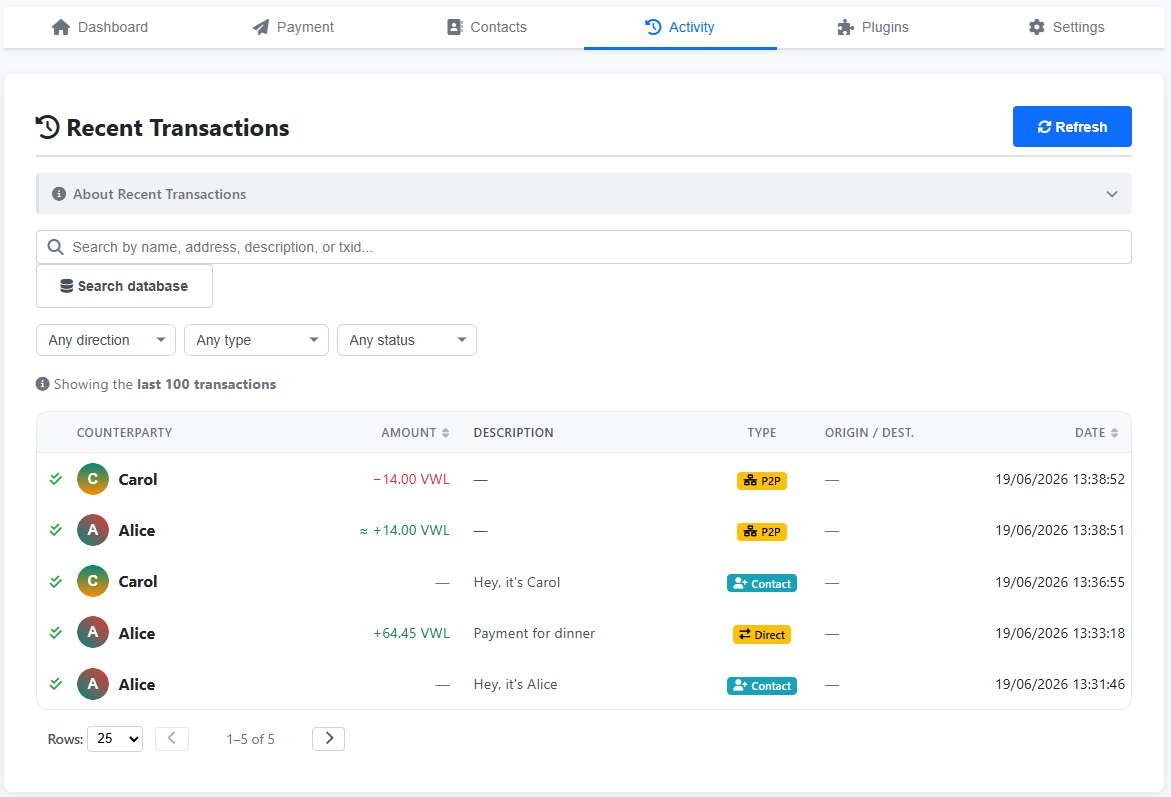This screenshot has width=1171, height=797.
Task: Go to the Plugins tab
Action: [873, 27]
